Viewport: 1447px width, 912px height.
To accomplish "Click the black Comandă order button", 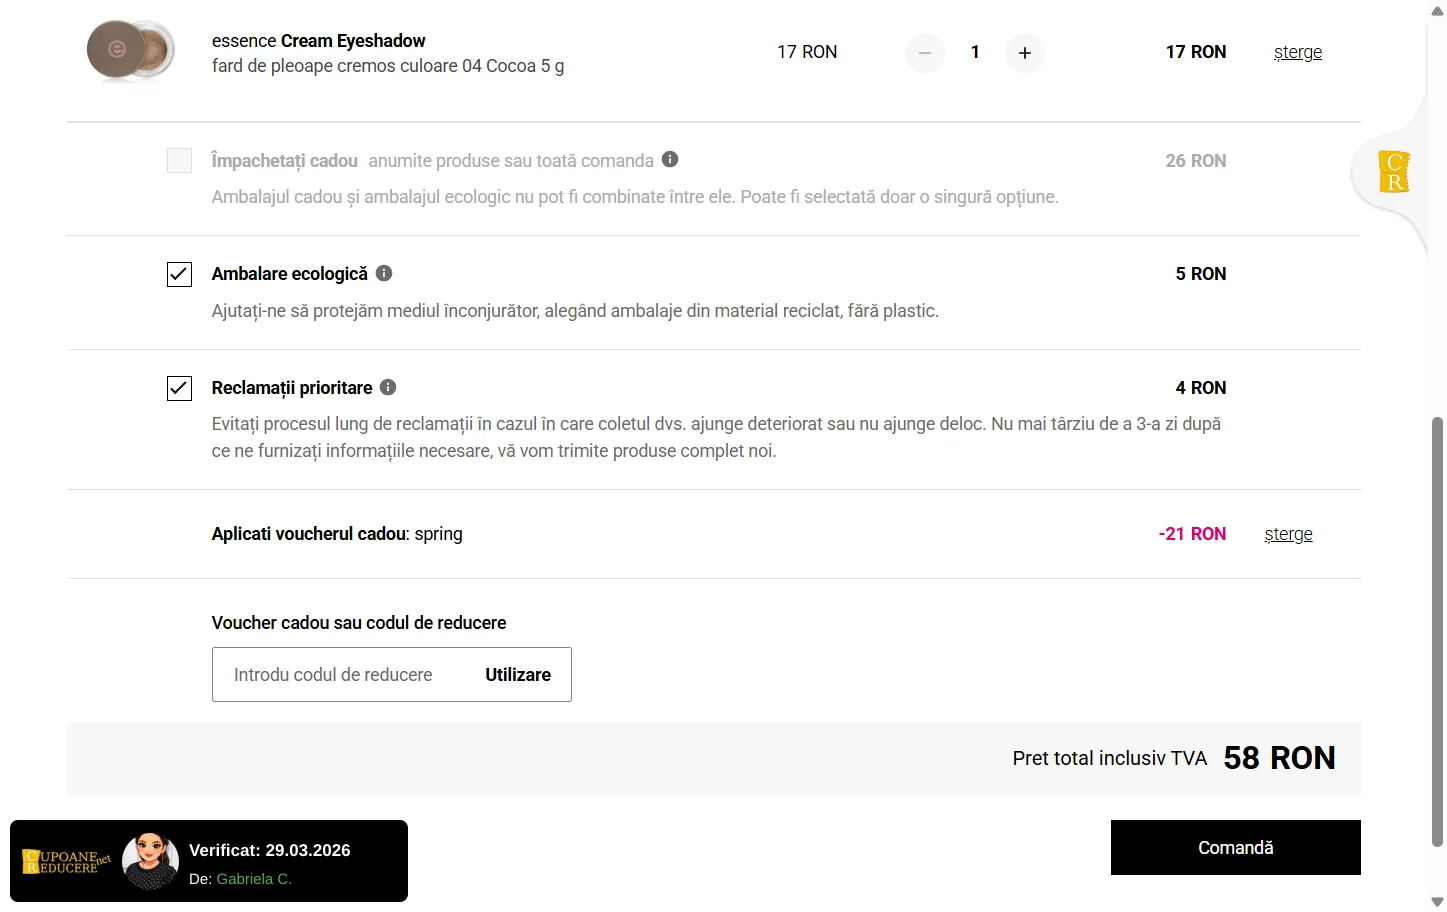I will click(1235, 848).
